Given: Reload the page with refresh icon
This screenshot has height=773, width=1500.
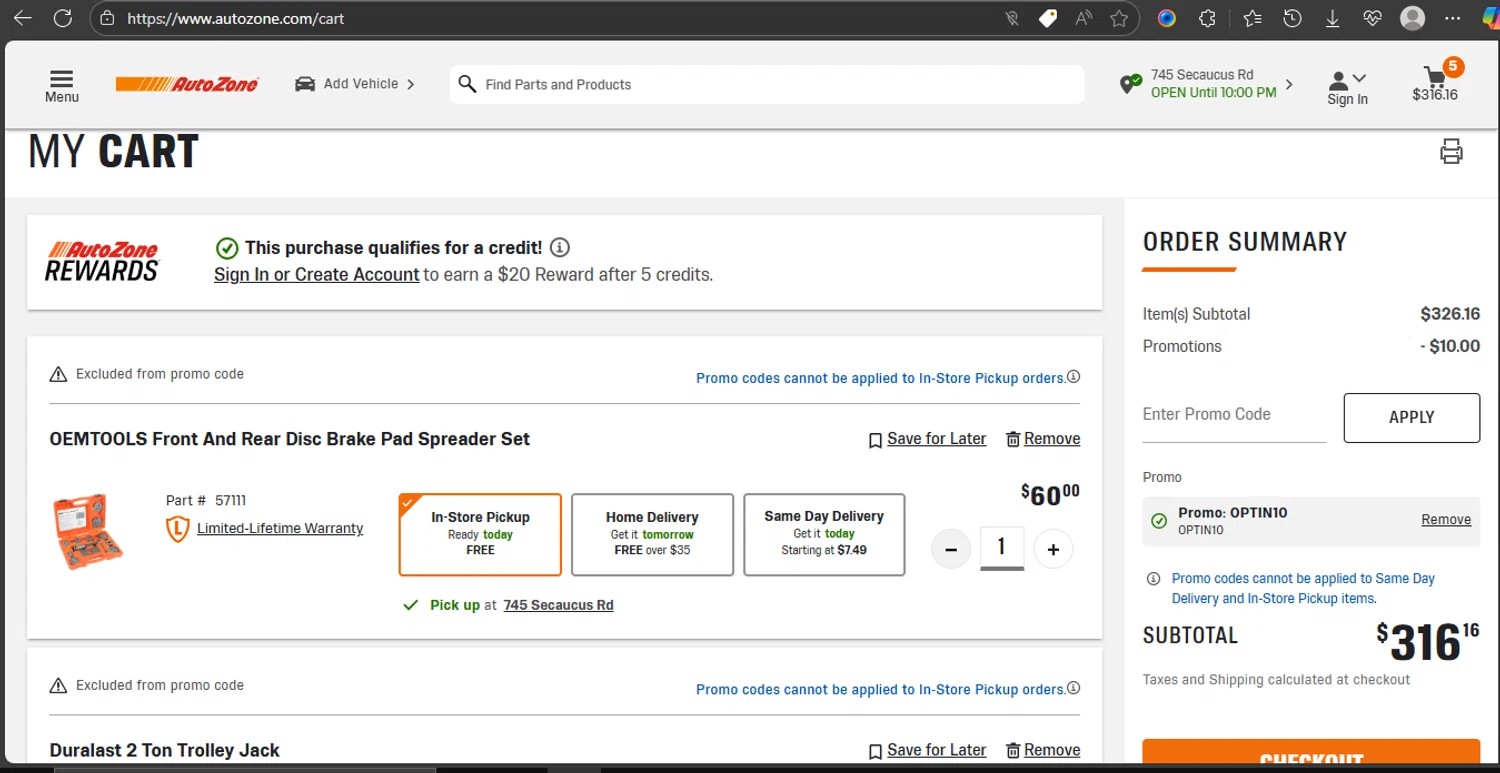Looking at the screenshot, I should 62,18.
